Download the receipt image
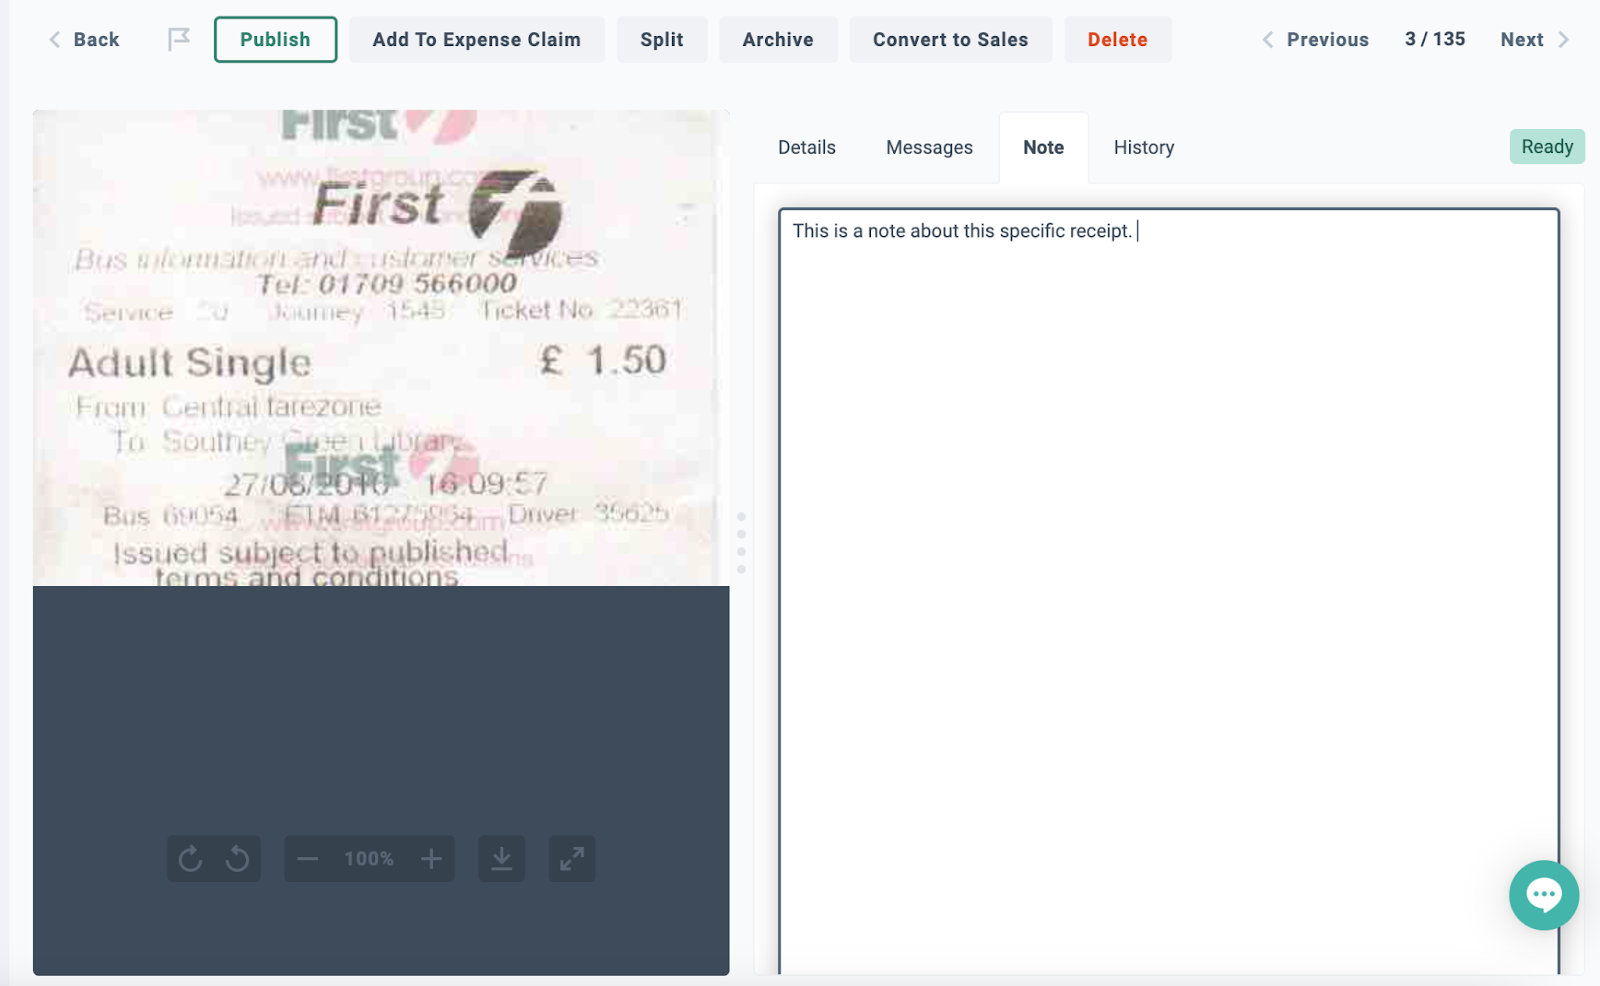1600x986 pixels. [x=502, y=859]
